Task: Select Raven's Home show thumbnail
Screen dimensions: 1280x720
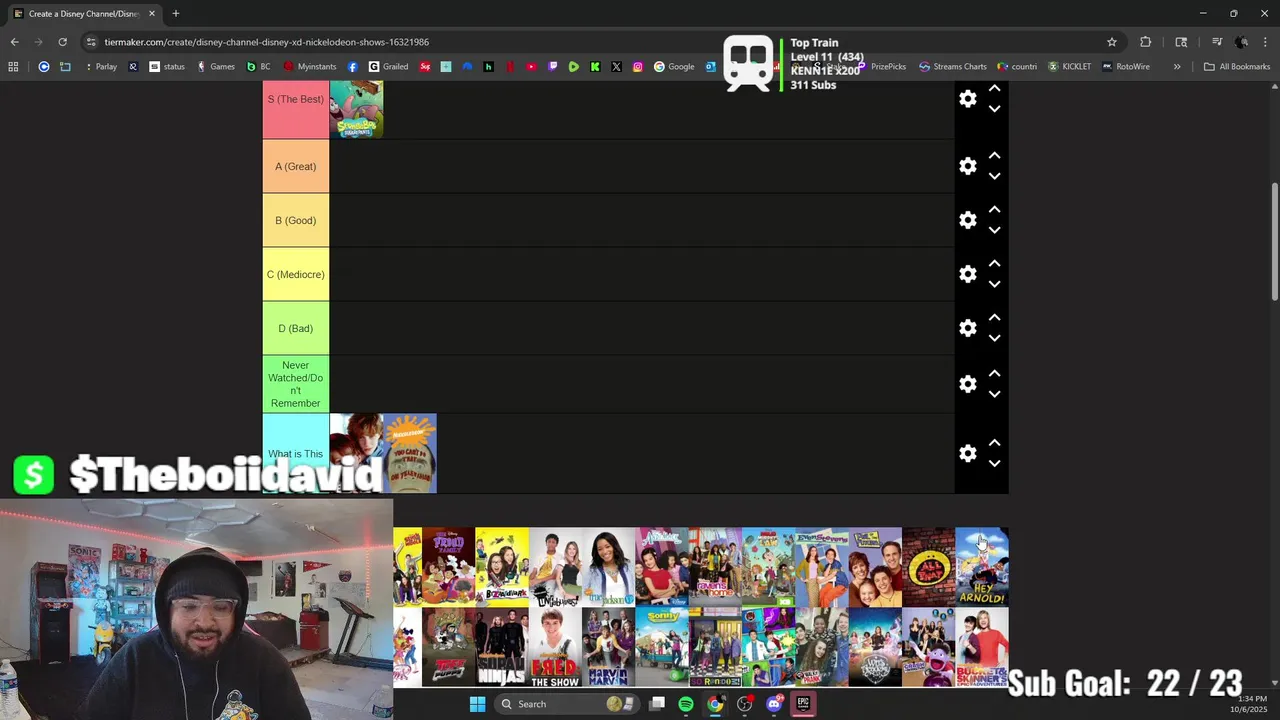Action: coord(715,567)
